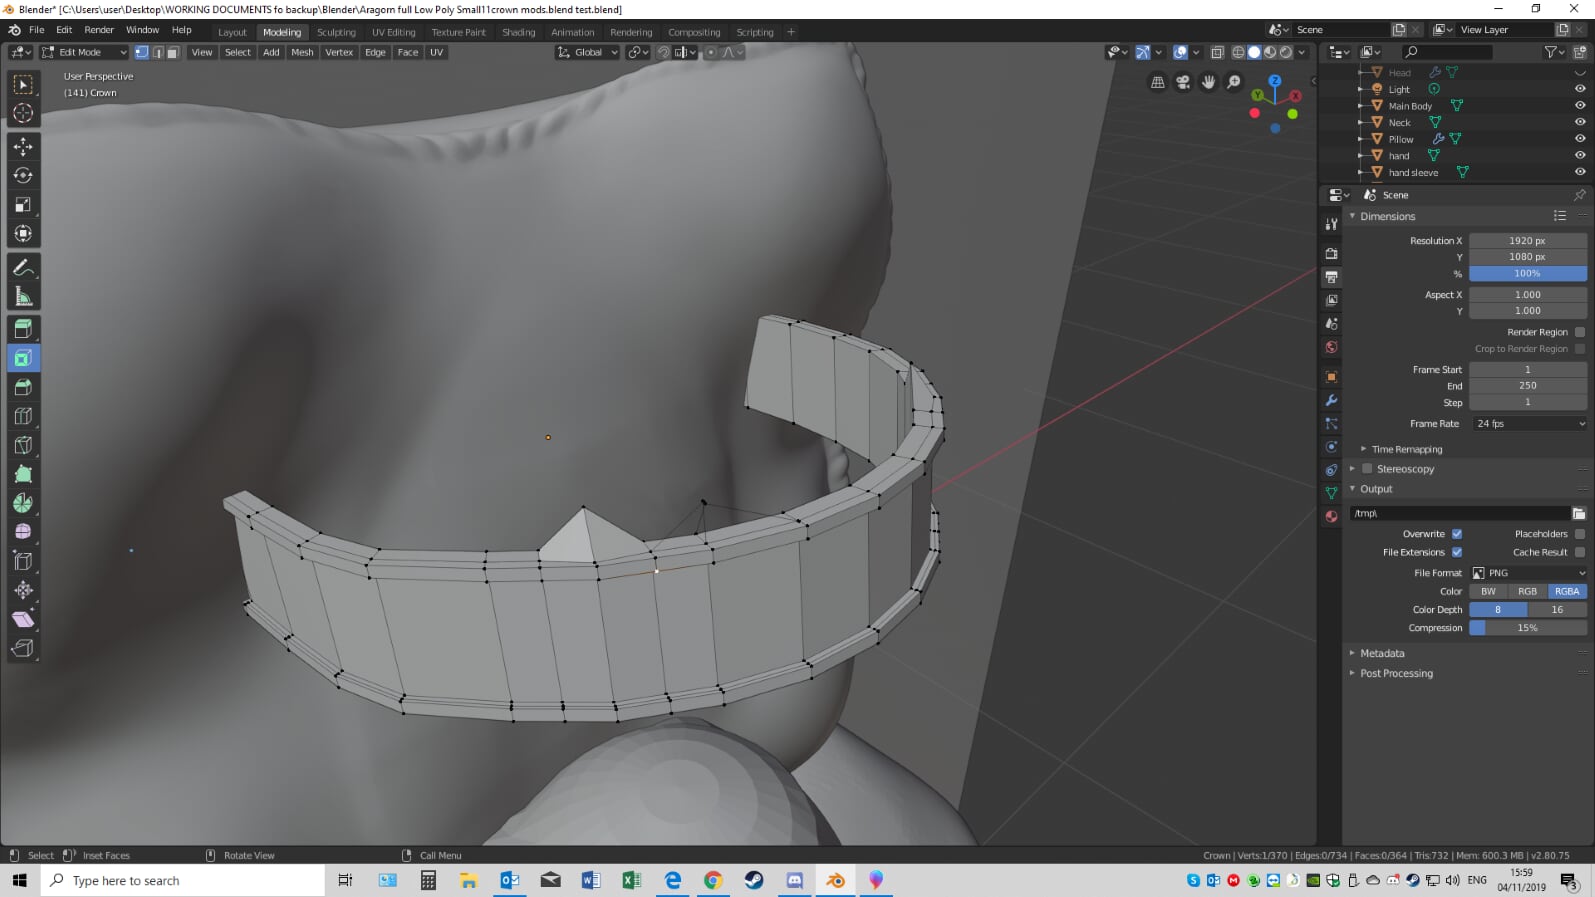This screenshot has width=1595, height=897.
Task: Select the Shrink/Fatten tool
Action: (23, 590)
